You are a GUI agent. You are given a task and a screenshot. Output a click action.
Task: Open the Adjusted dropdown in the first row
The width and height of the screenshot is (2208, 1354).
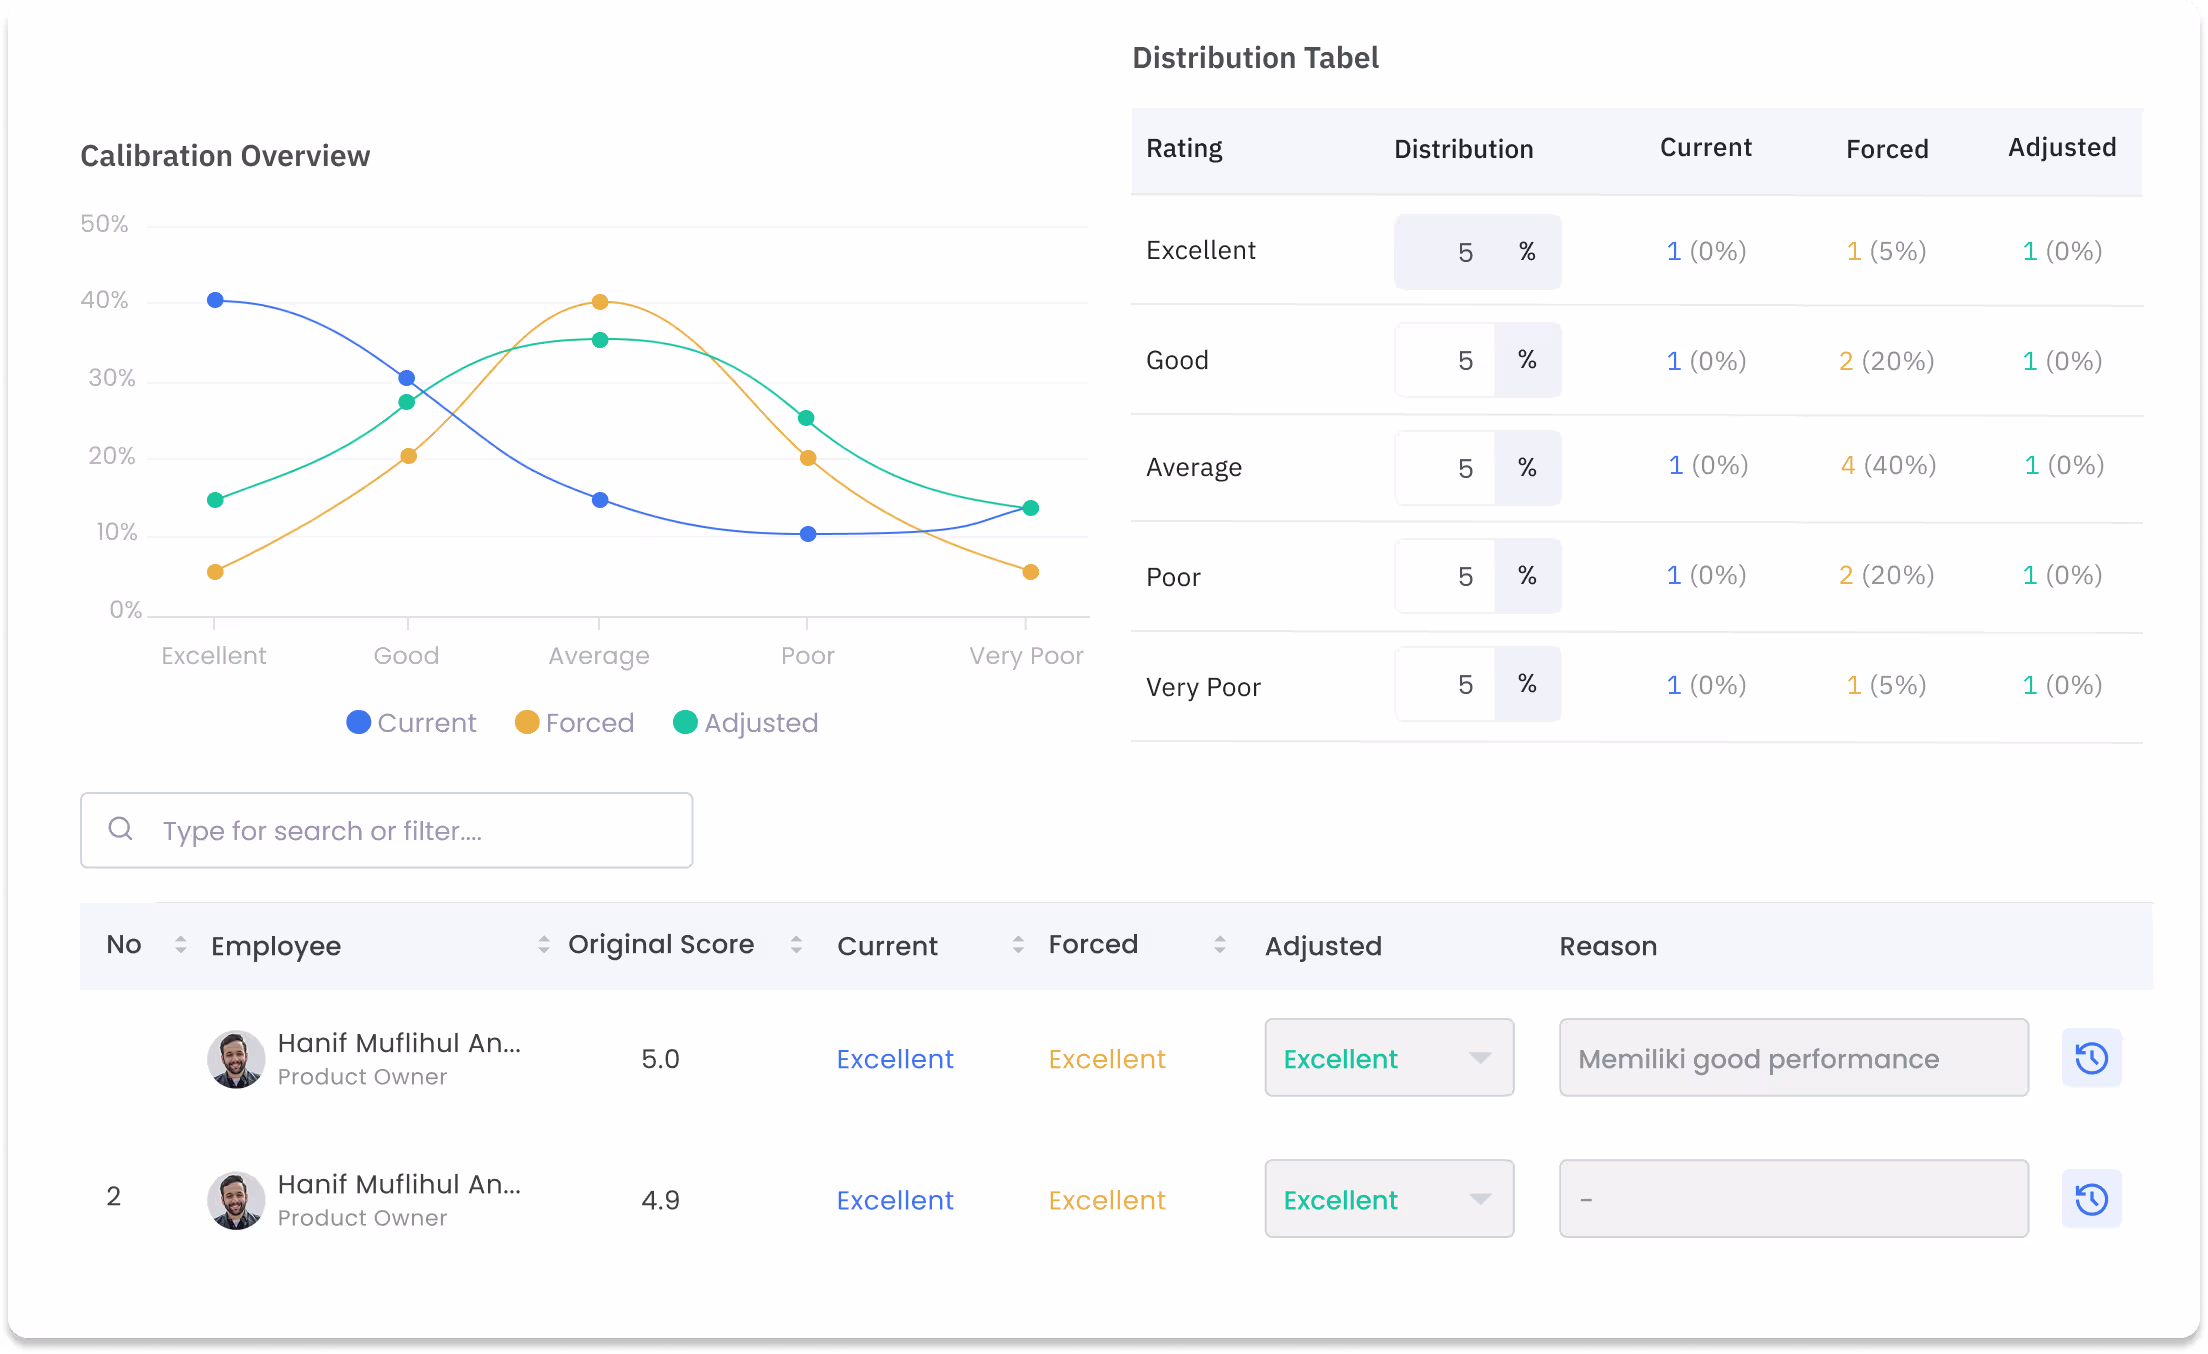tap(1389, 1058)
